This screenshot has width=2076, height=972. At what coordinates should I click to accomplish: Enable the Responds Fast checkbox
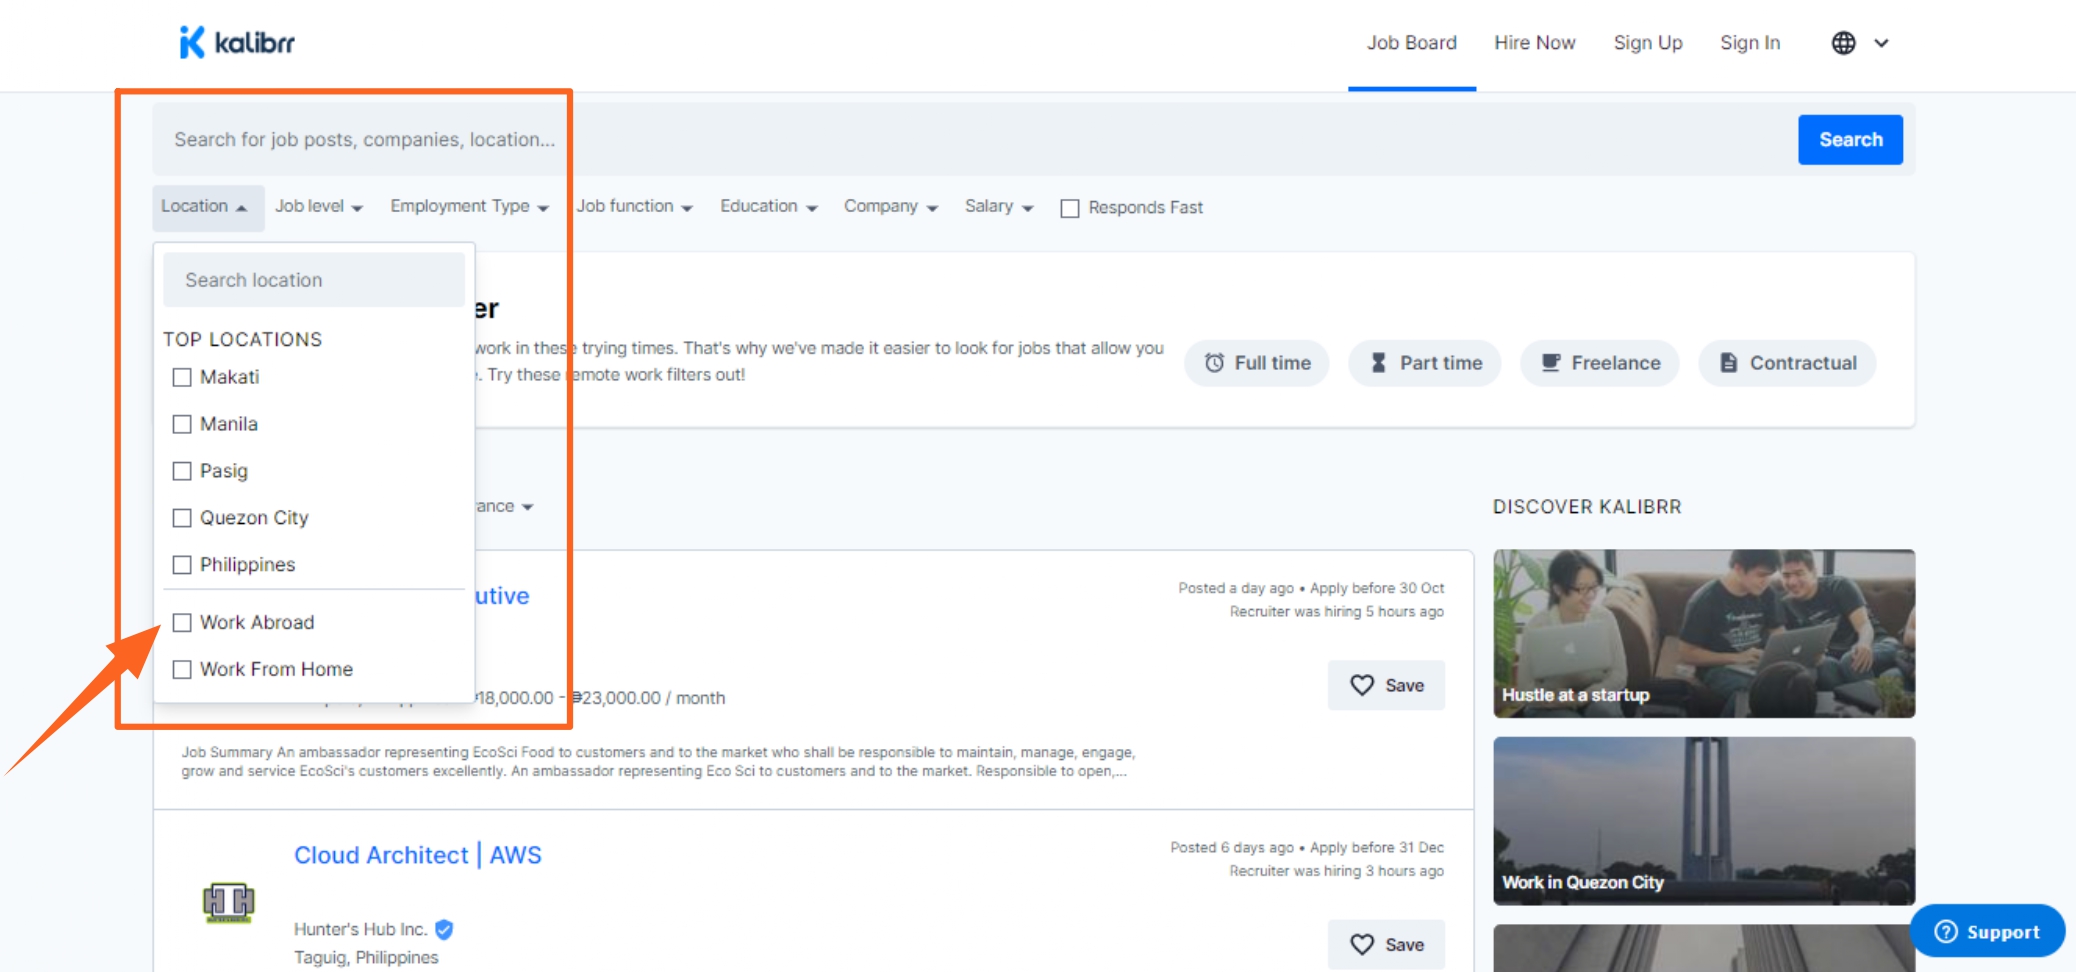click(x=1070, y=208)
